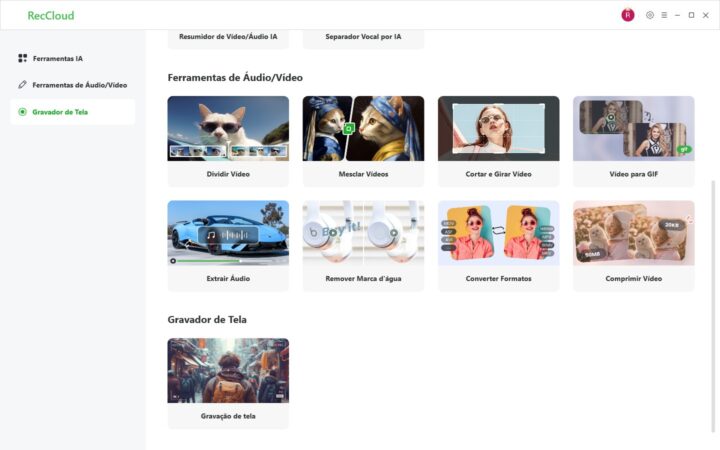This screenshot has width=720, height=450.
Task: Click the Converter Formatos label
Action: [x=498, y=278]
